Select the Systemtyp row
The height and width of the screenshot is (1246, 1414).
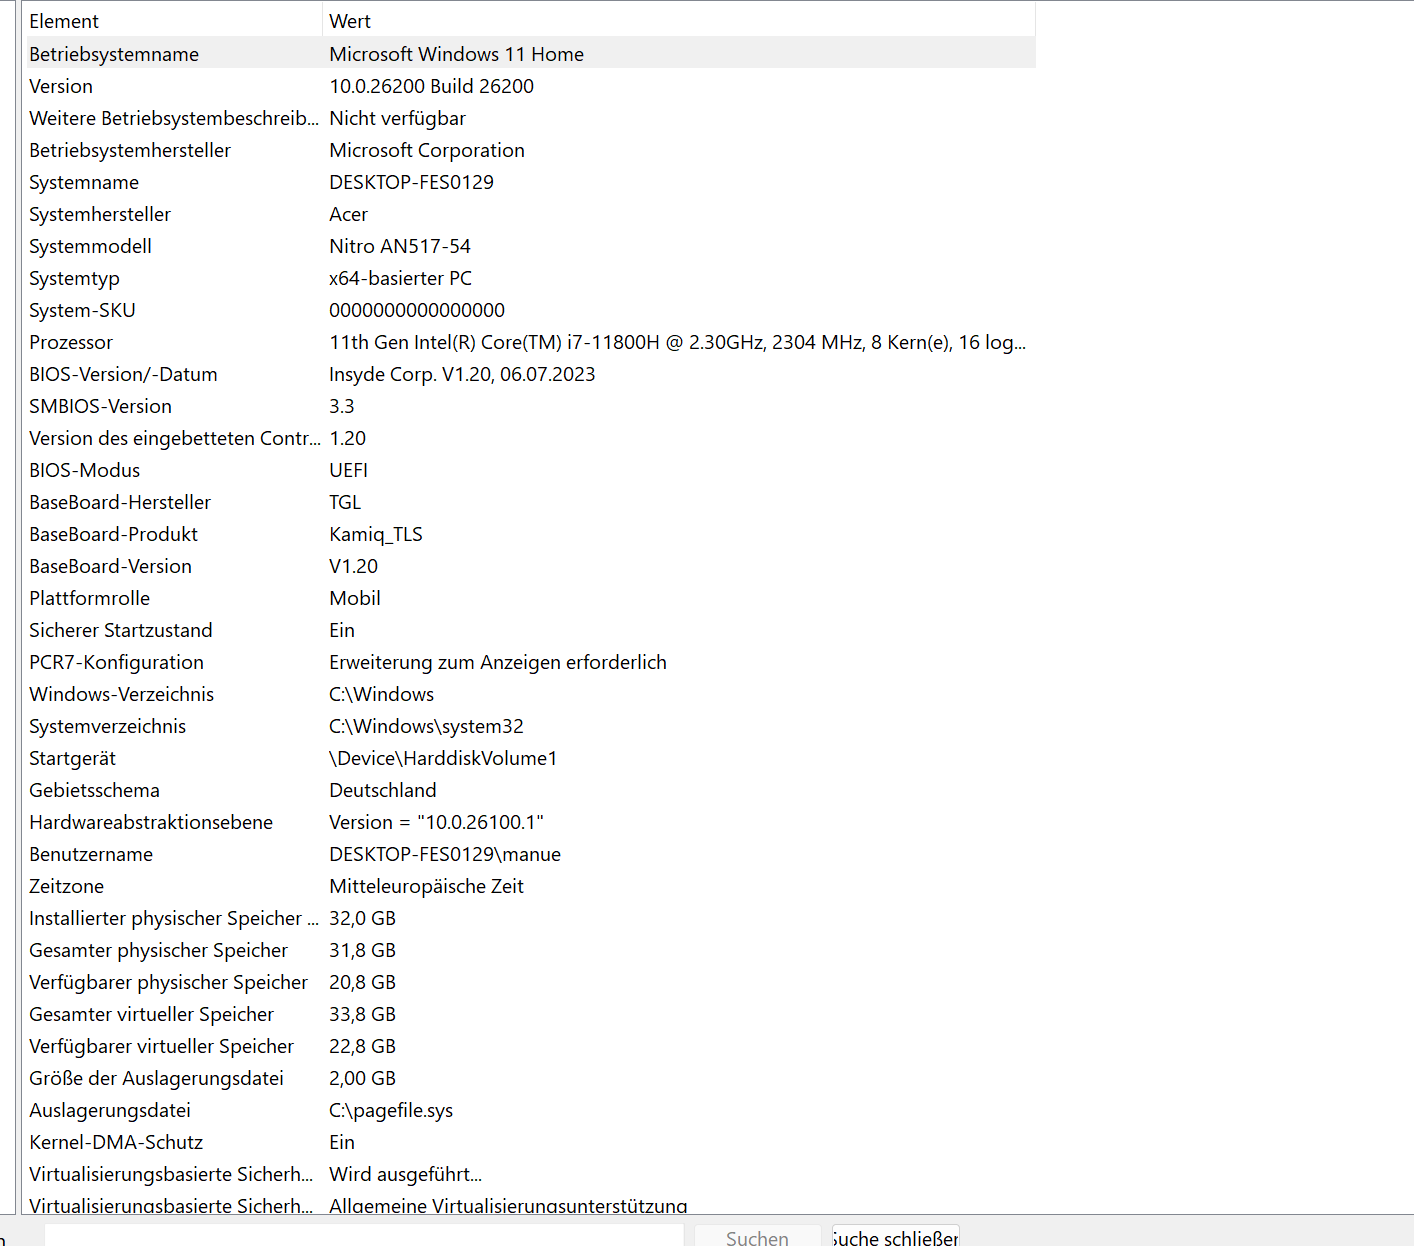point(529,278)
